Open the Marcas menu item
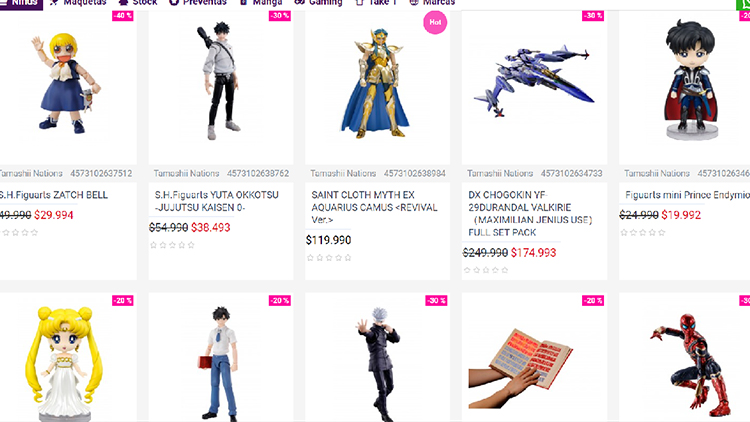Screen dimensions: 750x422 click(x=432, y=2)
